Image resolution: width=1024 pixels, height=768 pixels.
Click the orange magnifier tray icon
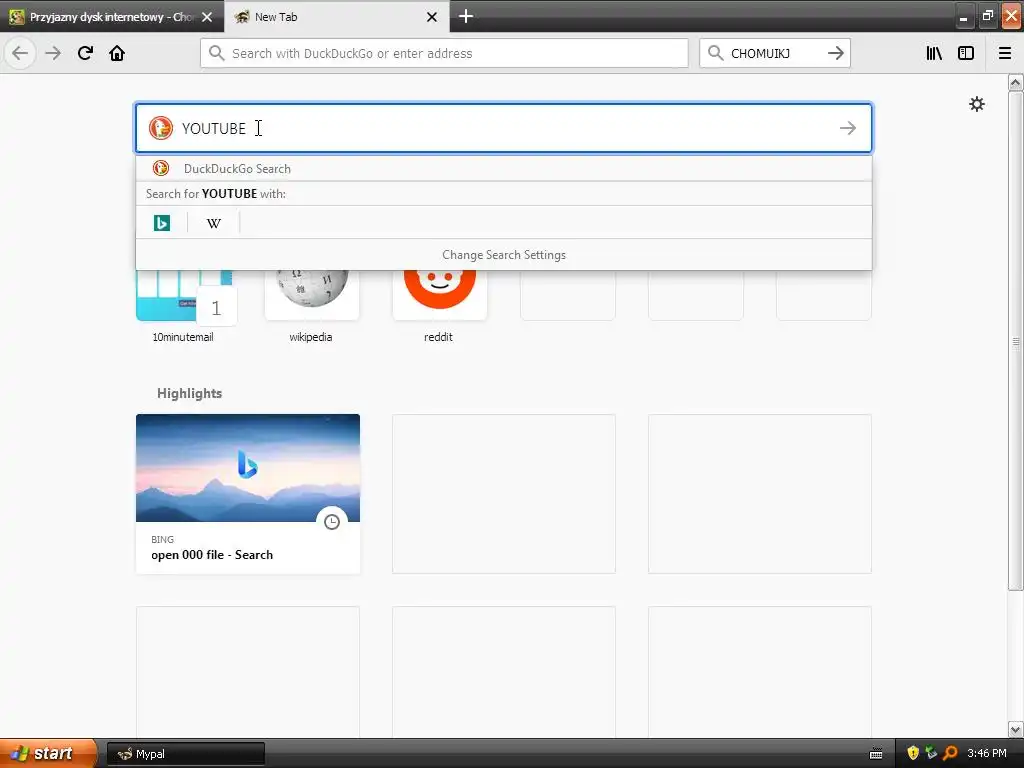[950, 753]
